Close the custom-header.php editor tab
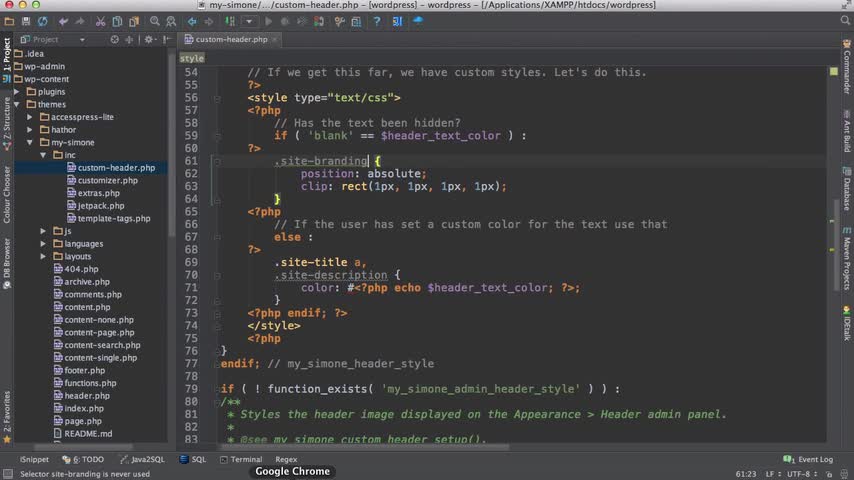The width and height of the screenshot is (854, 480). pyautogui.click(x=275, y=39)
